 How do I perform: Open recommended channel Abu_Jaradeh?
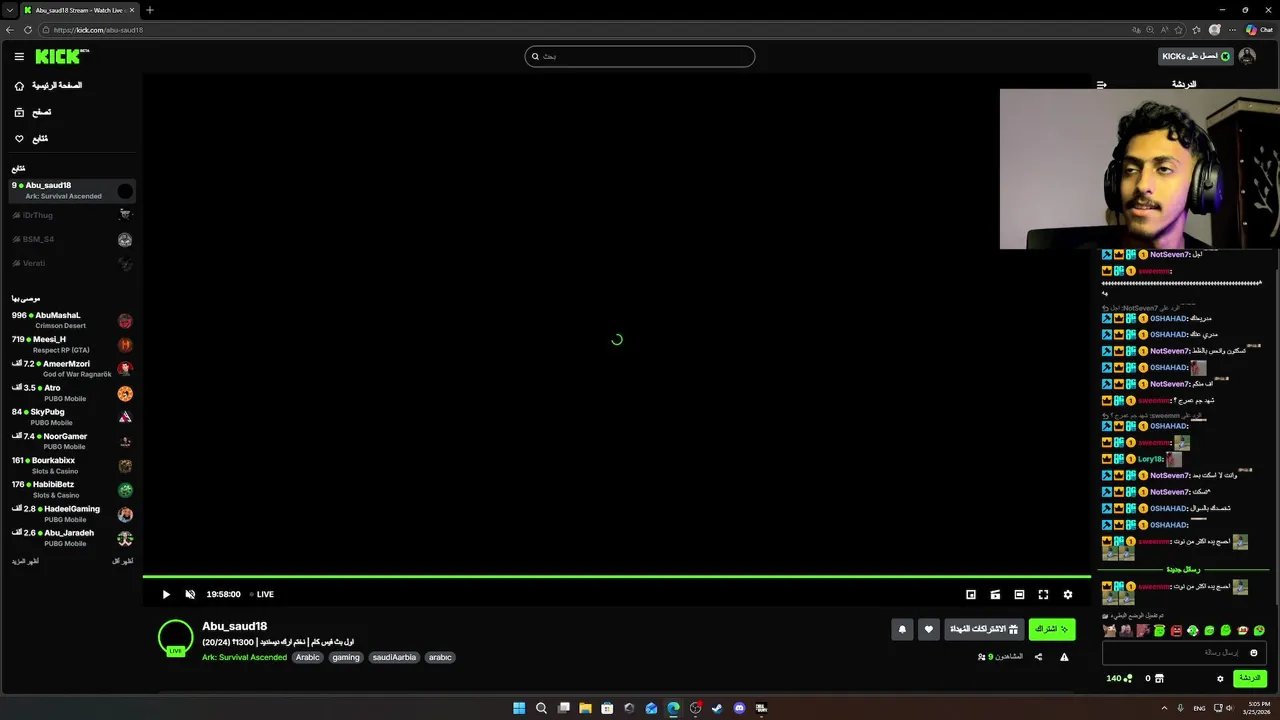tap(72, 538)
